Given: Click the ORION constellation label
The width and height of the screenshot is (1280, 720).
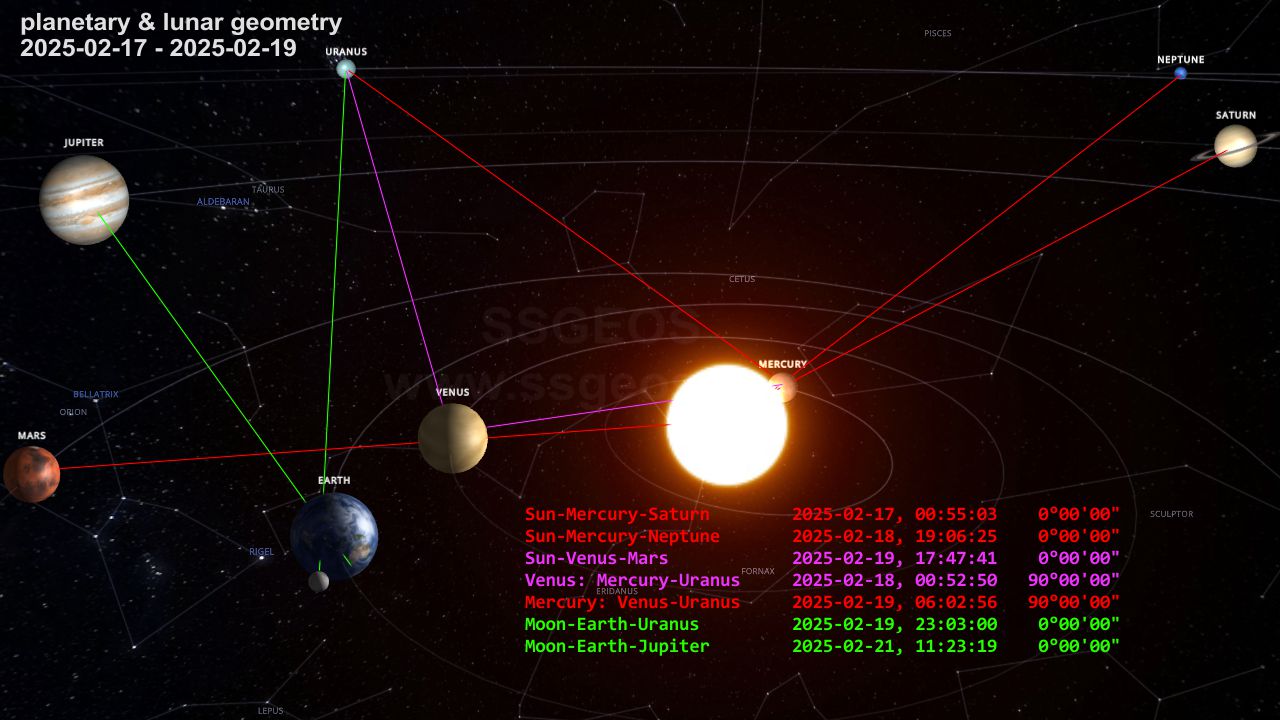Looking at the screenshot, I should pos(74,412).
